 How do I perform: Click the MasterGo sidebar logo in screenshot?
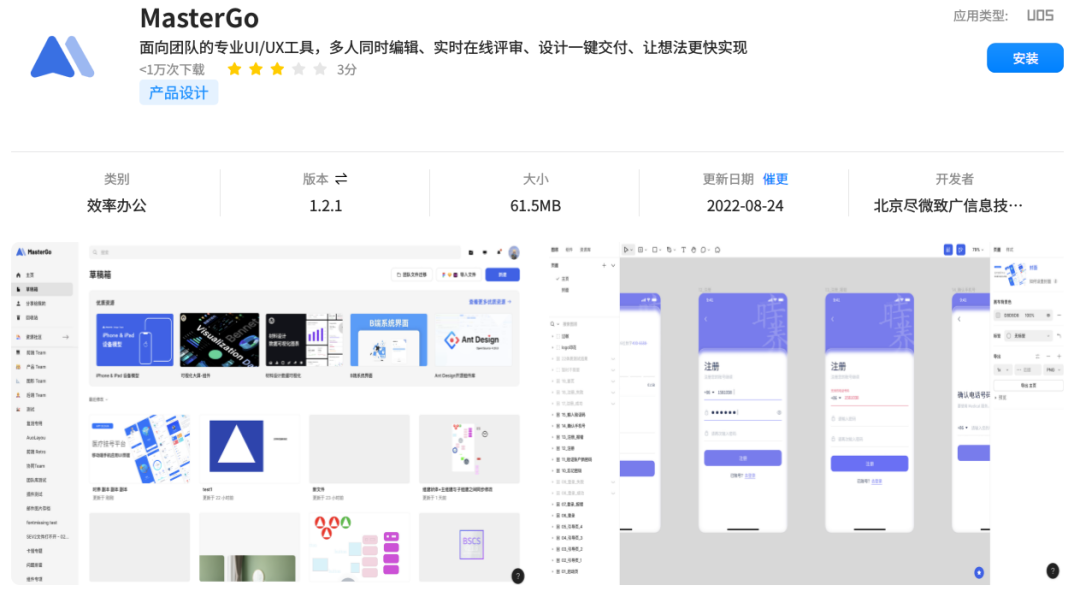pos(34,252)
